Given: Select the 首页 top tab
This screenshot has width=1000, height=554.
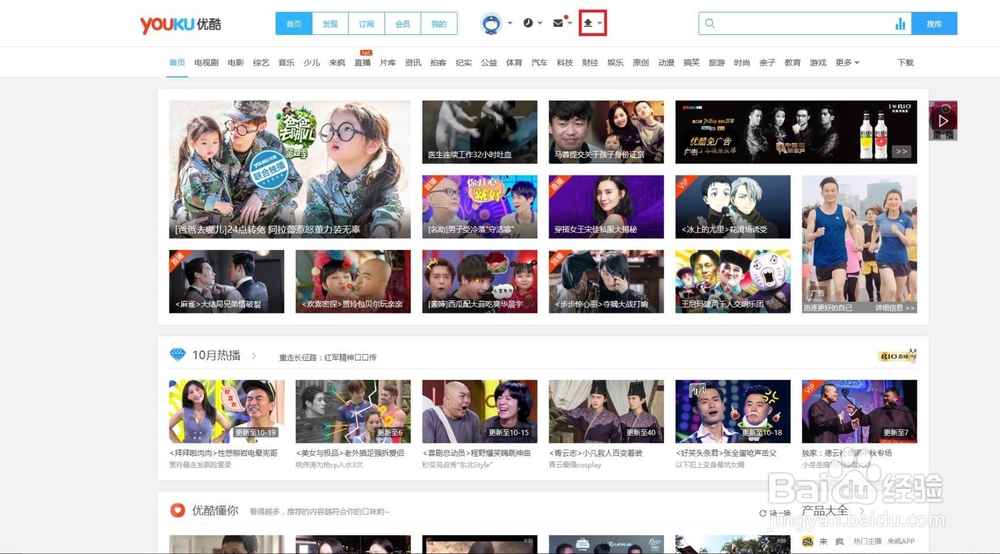Looking at the screenshot, I should [294, 24].
